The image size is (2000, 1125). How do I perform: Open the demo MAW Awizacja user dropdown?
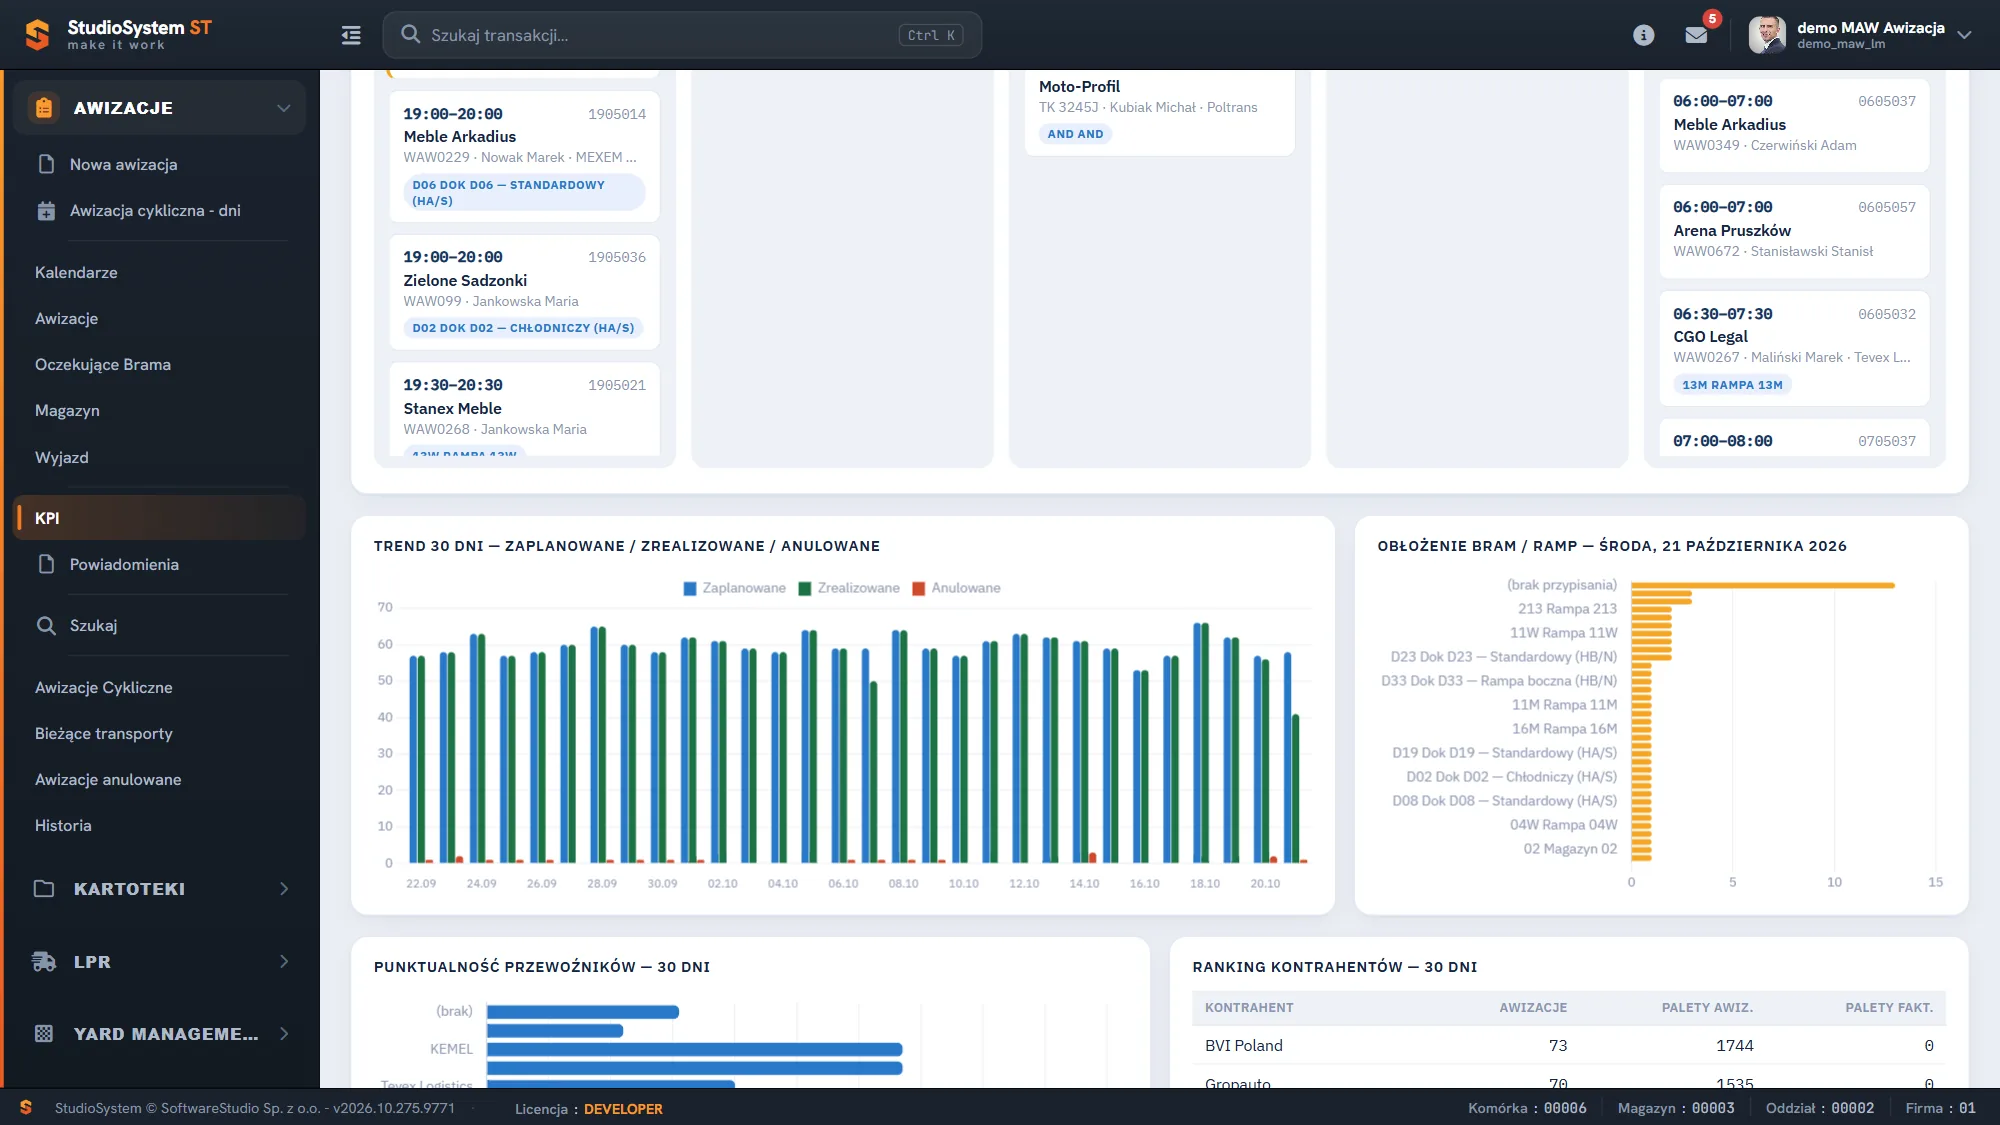coord(1860,35)
